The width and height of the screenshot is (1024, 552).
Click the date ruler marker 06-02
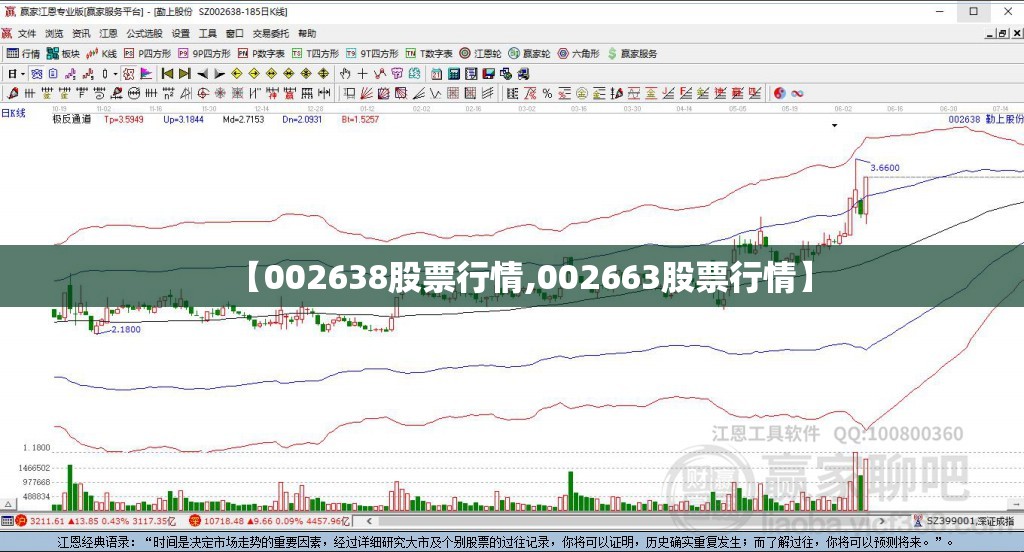coord(843,108)
